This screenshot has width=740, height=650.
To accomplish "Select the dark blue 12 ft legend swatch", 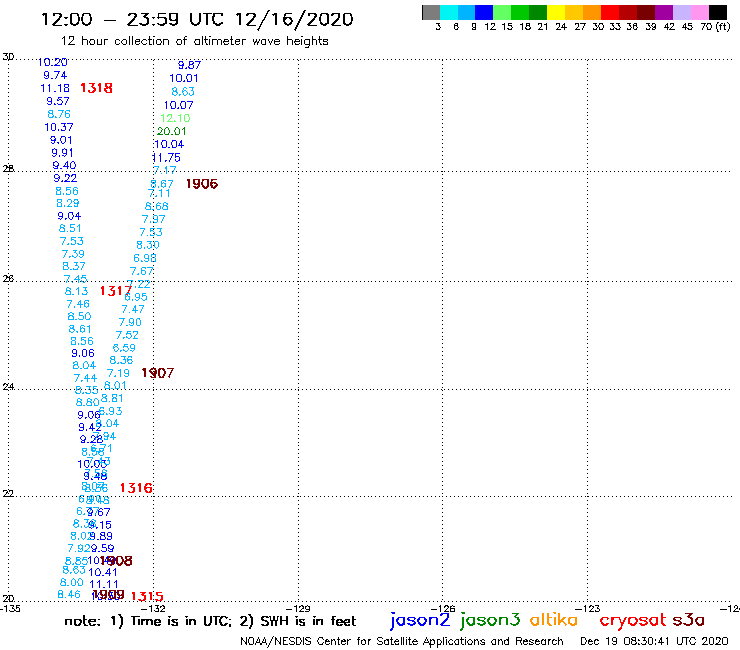I will point(484,12).
